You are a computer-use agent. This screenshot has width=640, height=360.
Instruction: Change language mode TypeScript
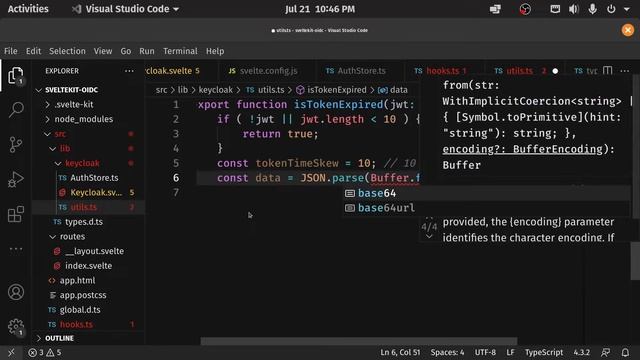[544, 353]
